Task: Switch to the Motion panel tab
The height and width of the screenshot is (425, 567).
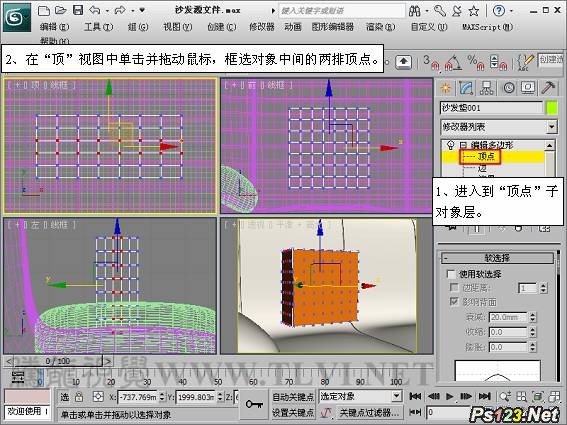Action: [x=508, y=88]
